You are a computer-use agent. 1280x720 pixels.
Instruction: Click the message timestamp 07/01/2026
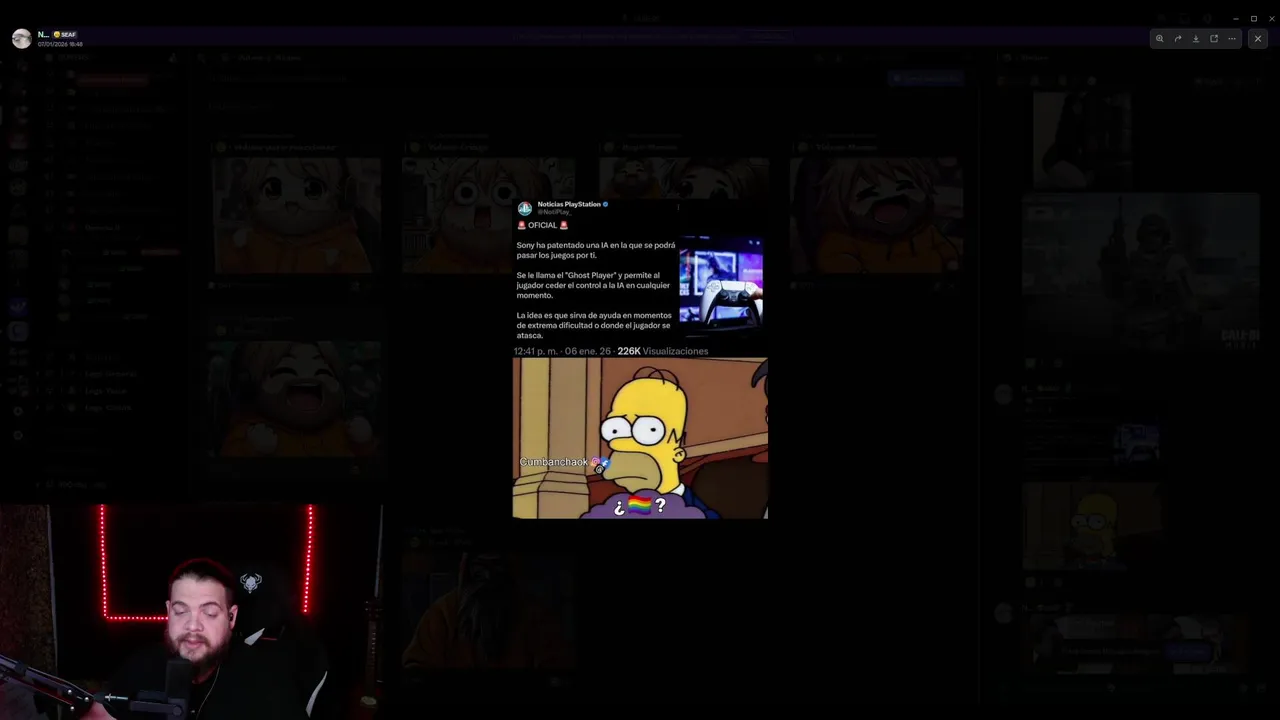coord(60,45)
